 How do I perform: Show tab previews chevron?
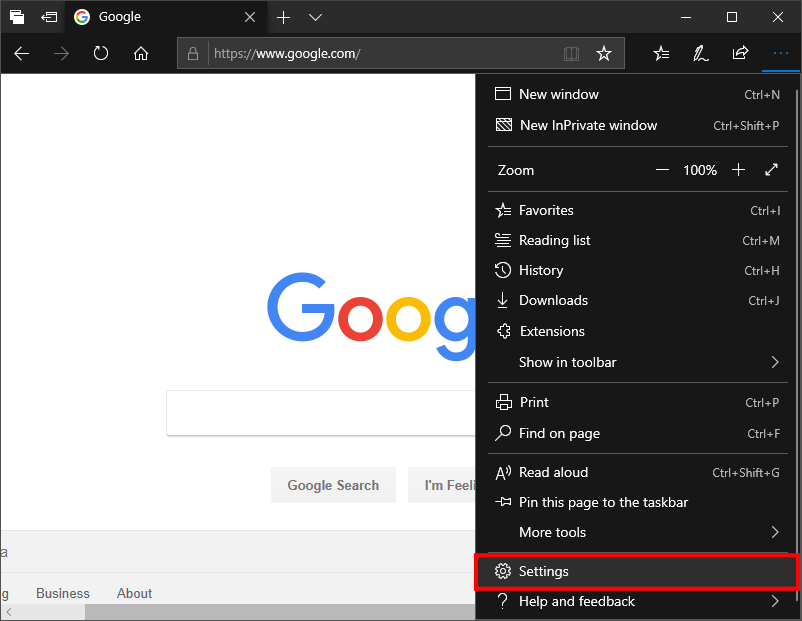click(316, 17)
